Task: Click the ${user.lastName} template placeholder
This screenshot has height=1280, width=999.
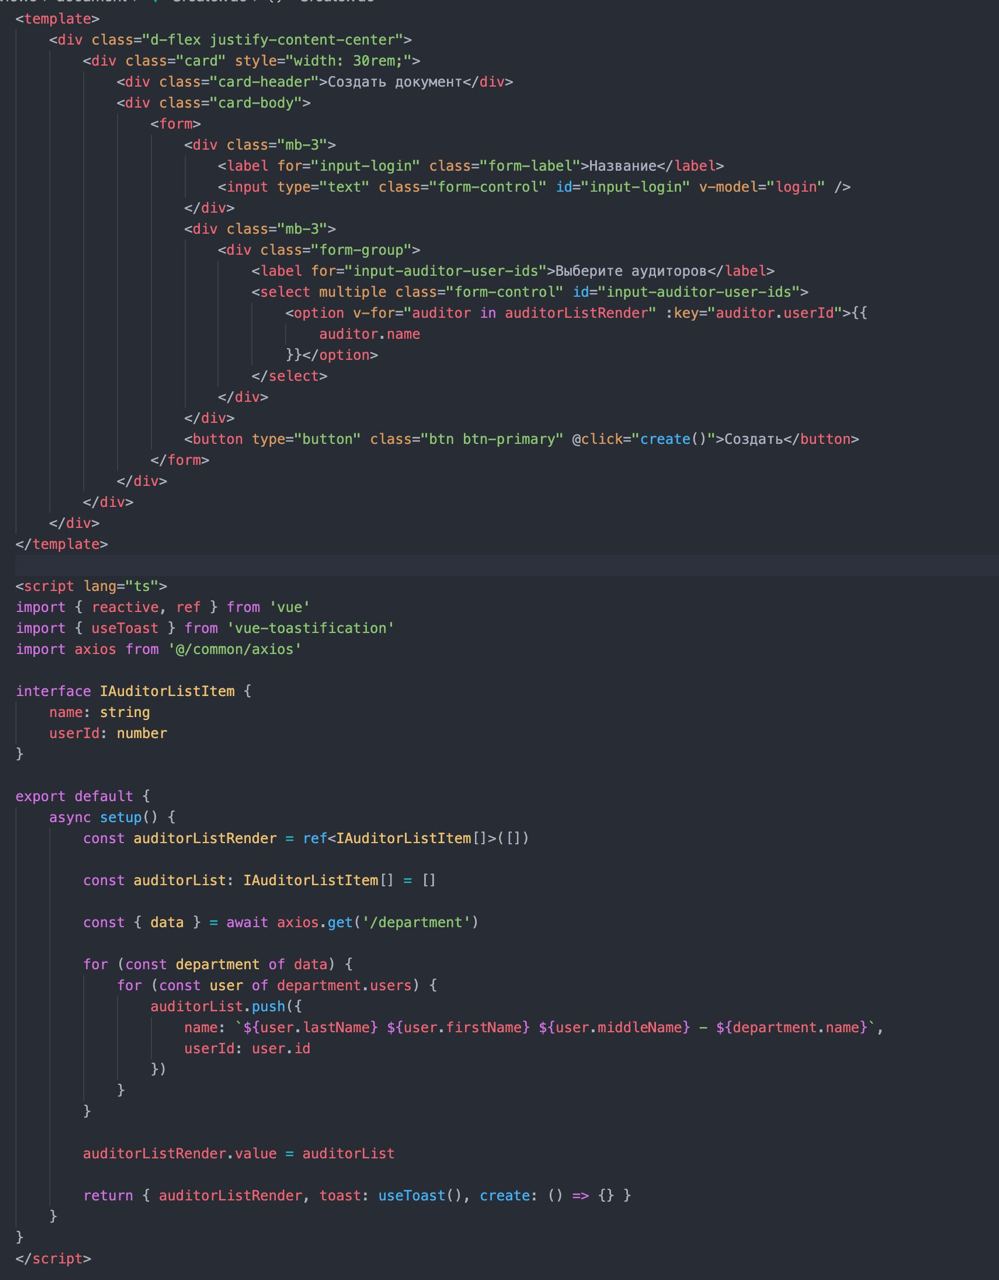Action: tap(311, 1027)
